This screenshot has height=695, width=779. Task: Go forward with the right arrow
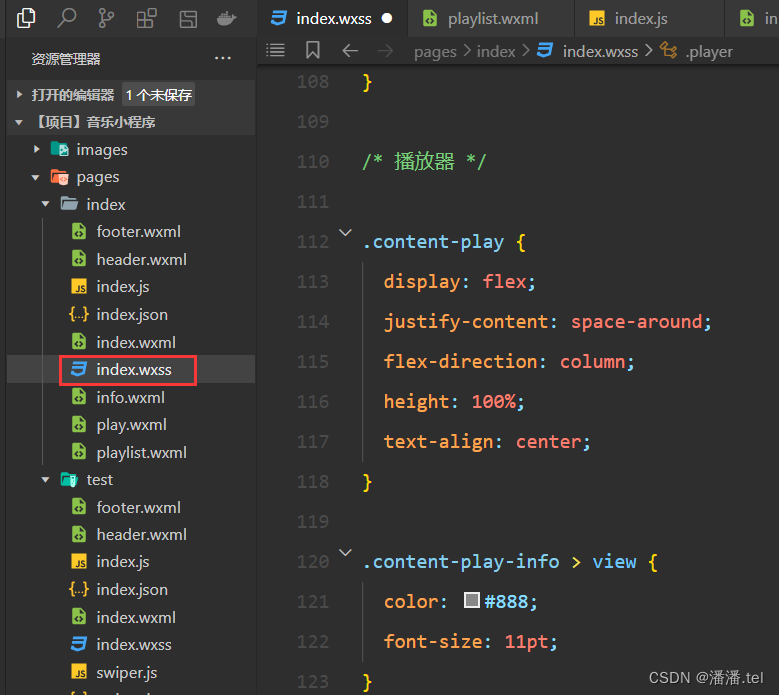[385, 51]
